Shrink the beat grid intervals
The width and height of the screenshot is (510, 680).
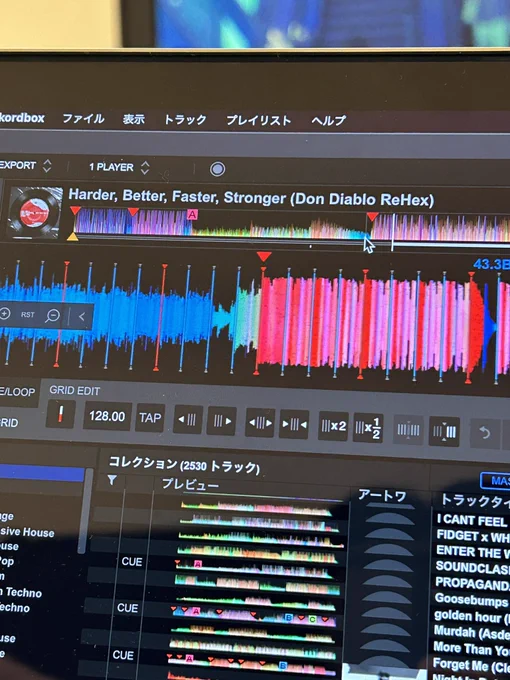(294, 424)
